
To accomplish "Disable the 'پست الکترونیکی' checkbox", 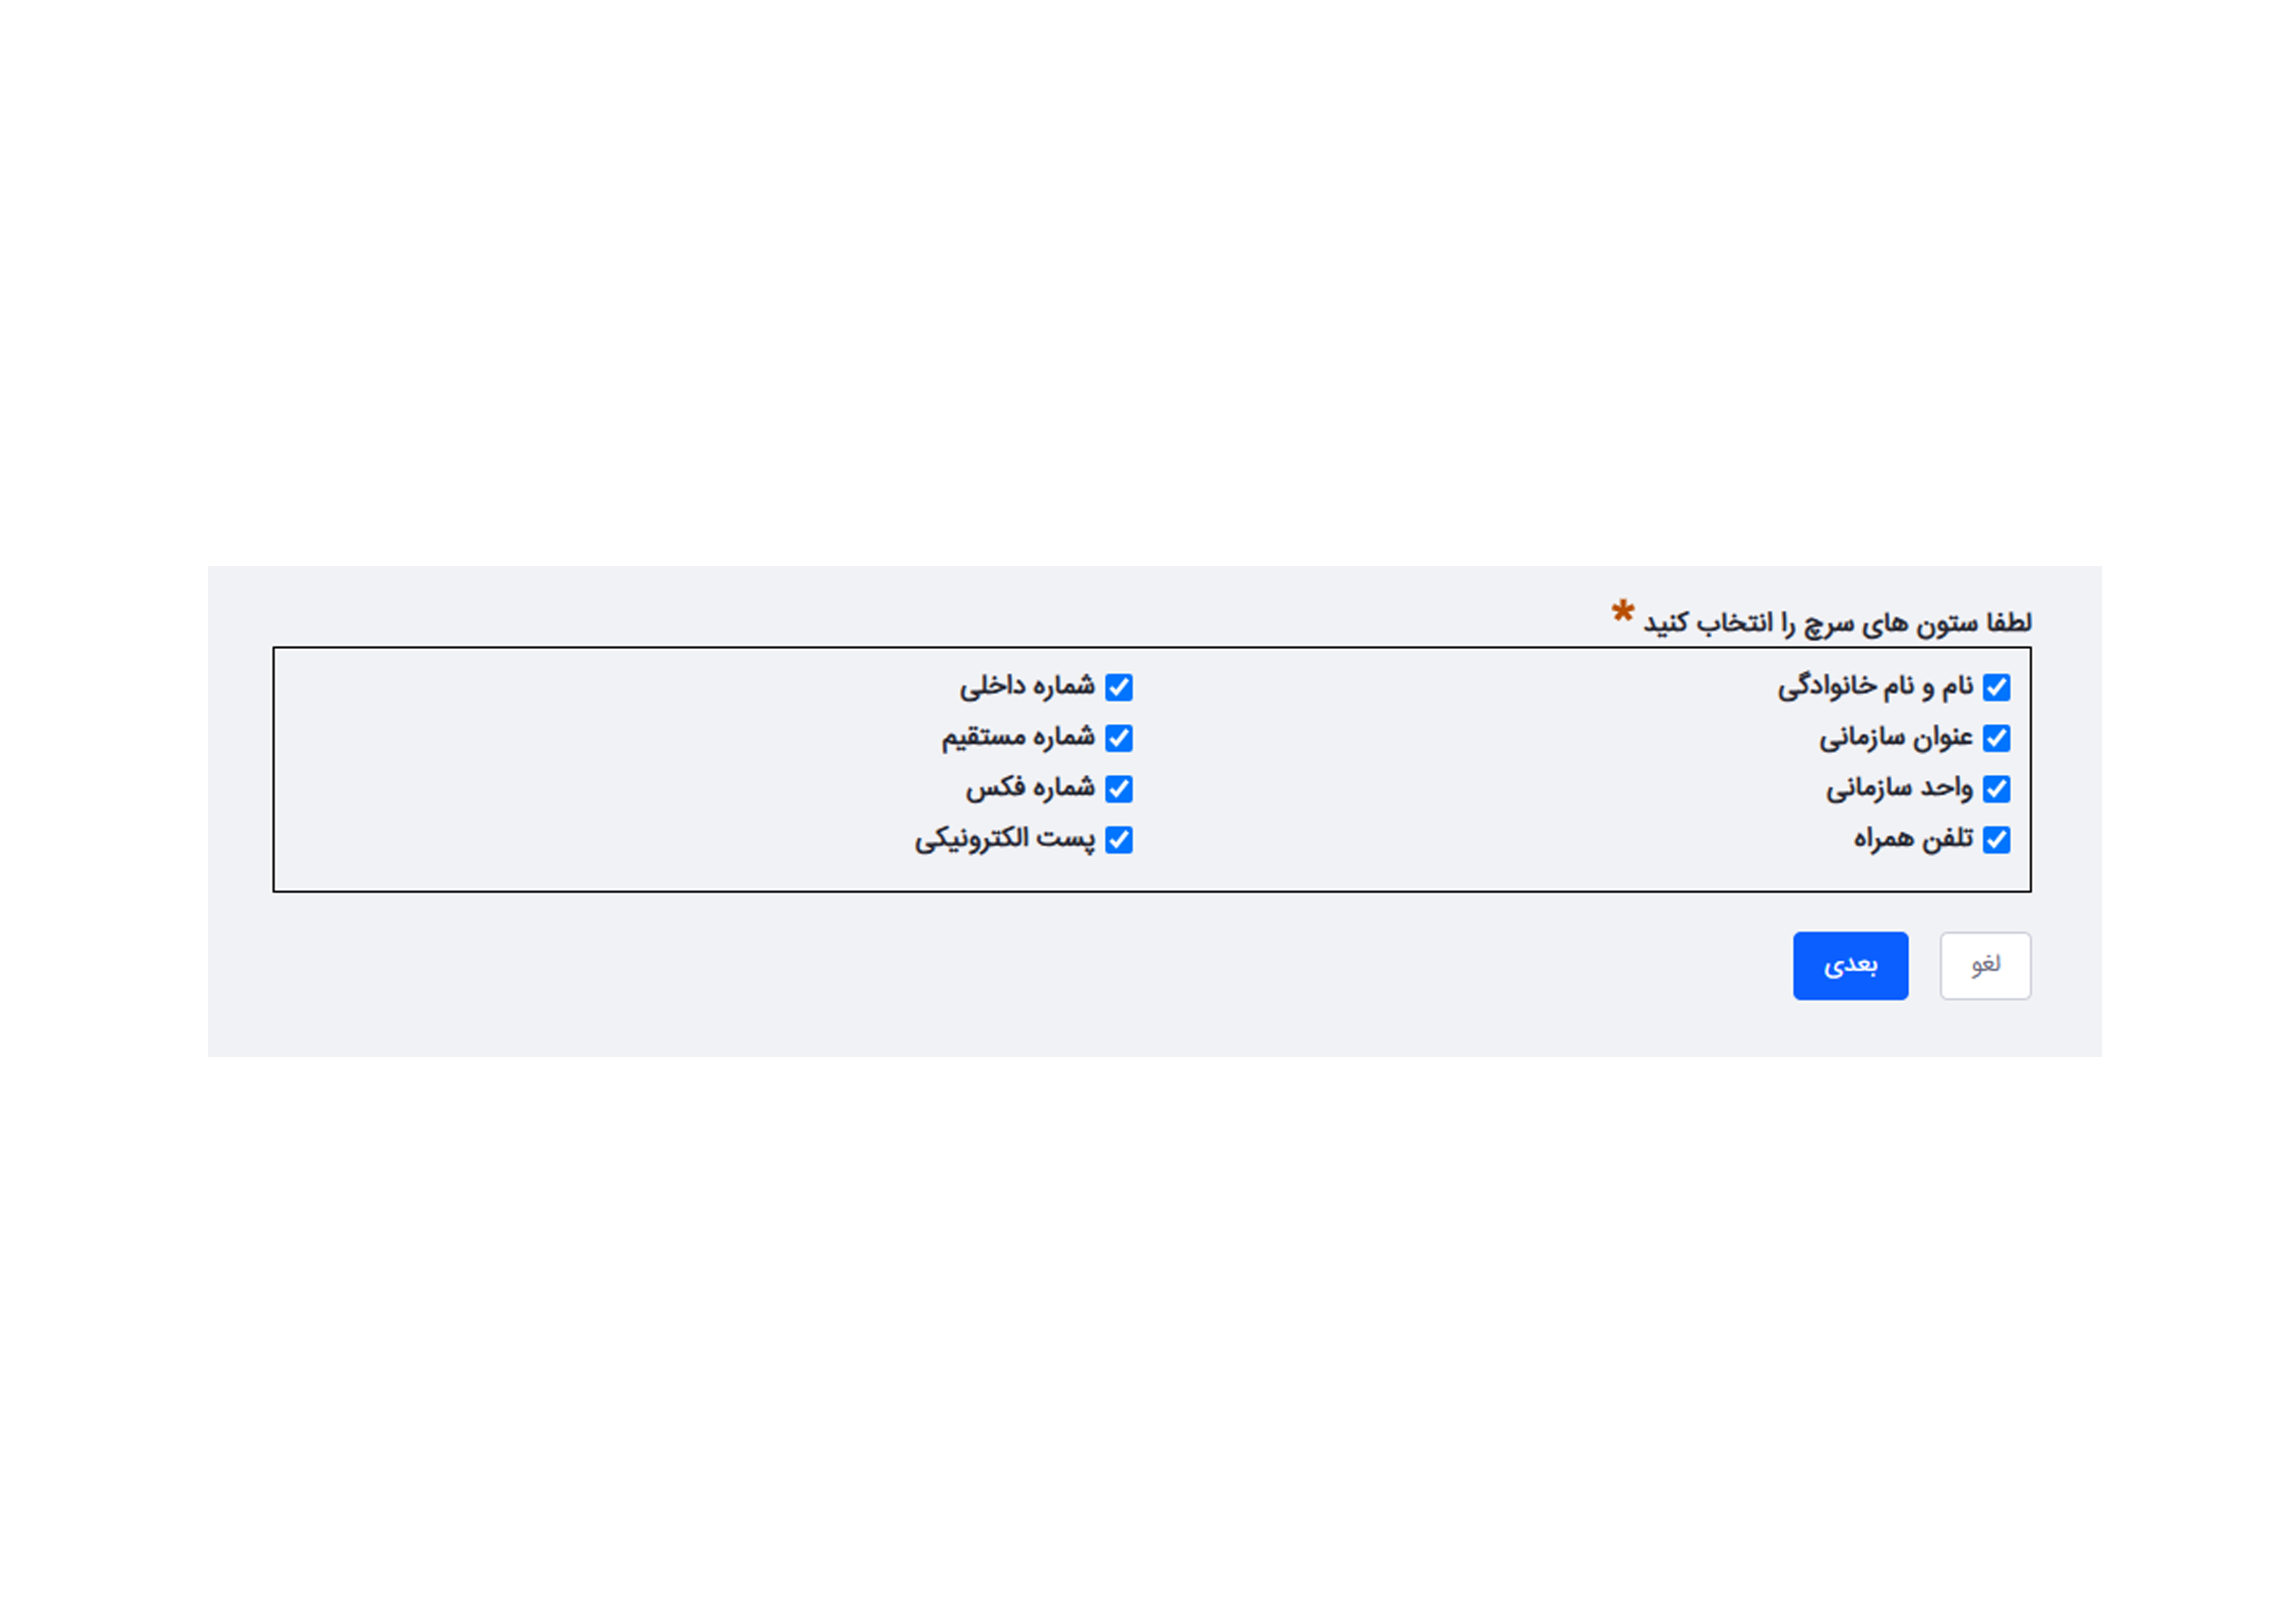I will (1119, 840).
